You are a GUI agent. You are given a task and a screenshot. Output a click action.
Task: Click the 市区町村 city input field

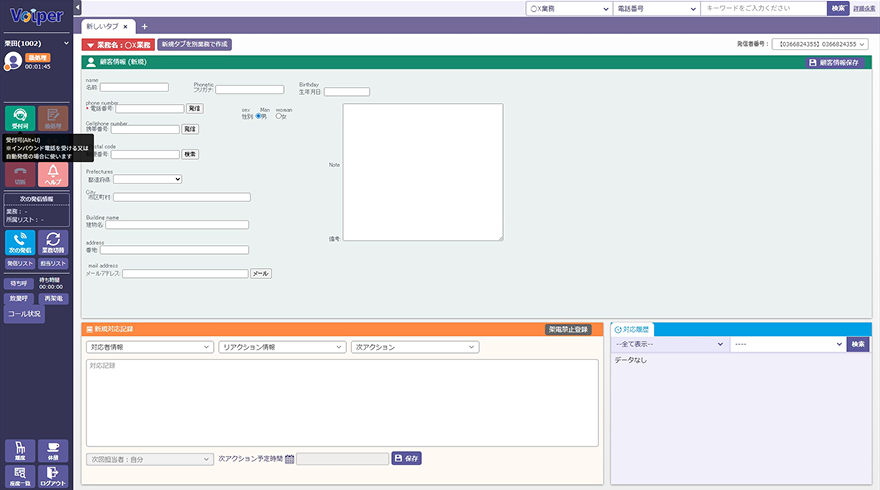[182, 197]
